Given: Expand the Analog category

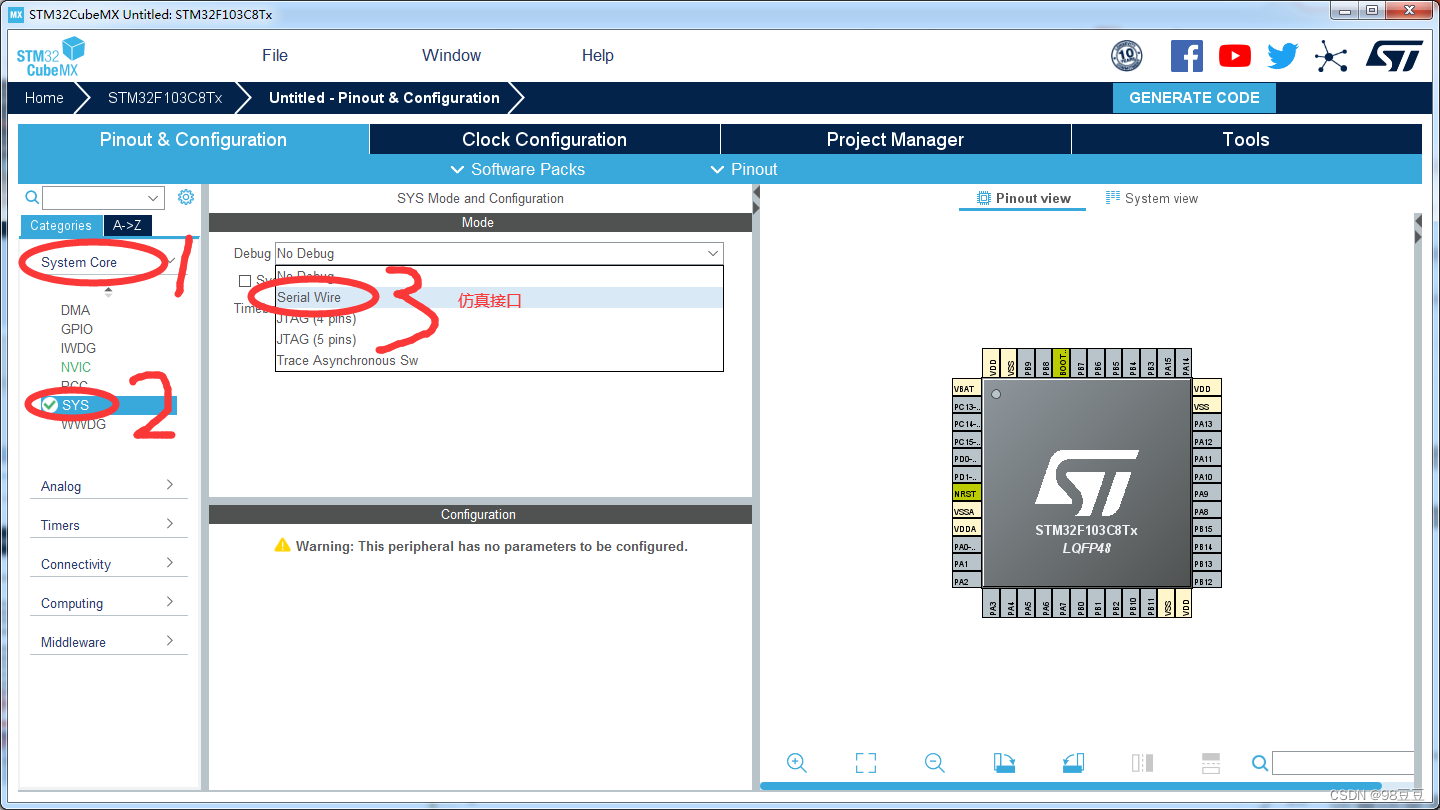Looking at the screenshot, I should click(109, 486).
